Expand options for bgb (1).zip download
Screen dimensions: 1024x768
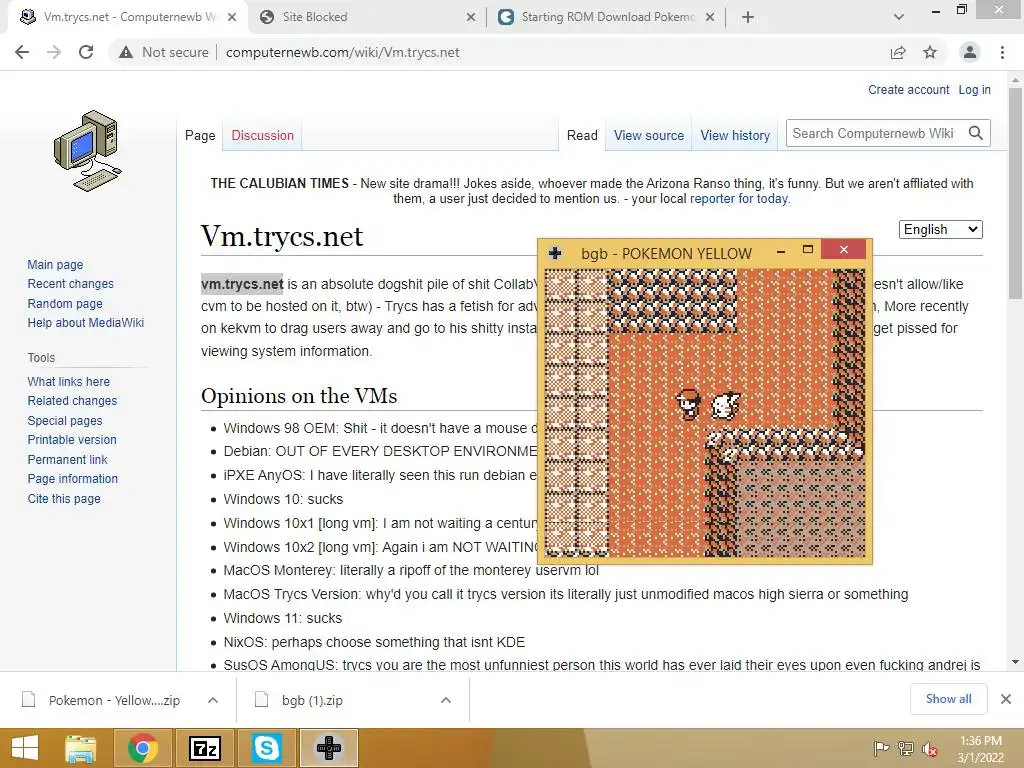(446, 700)
